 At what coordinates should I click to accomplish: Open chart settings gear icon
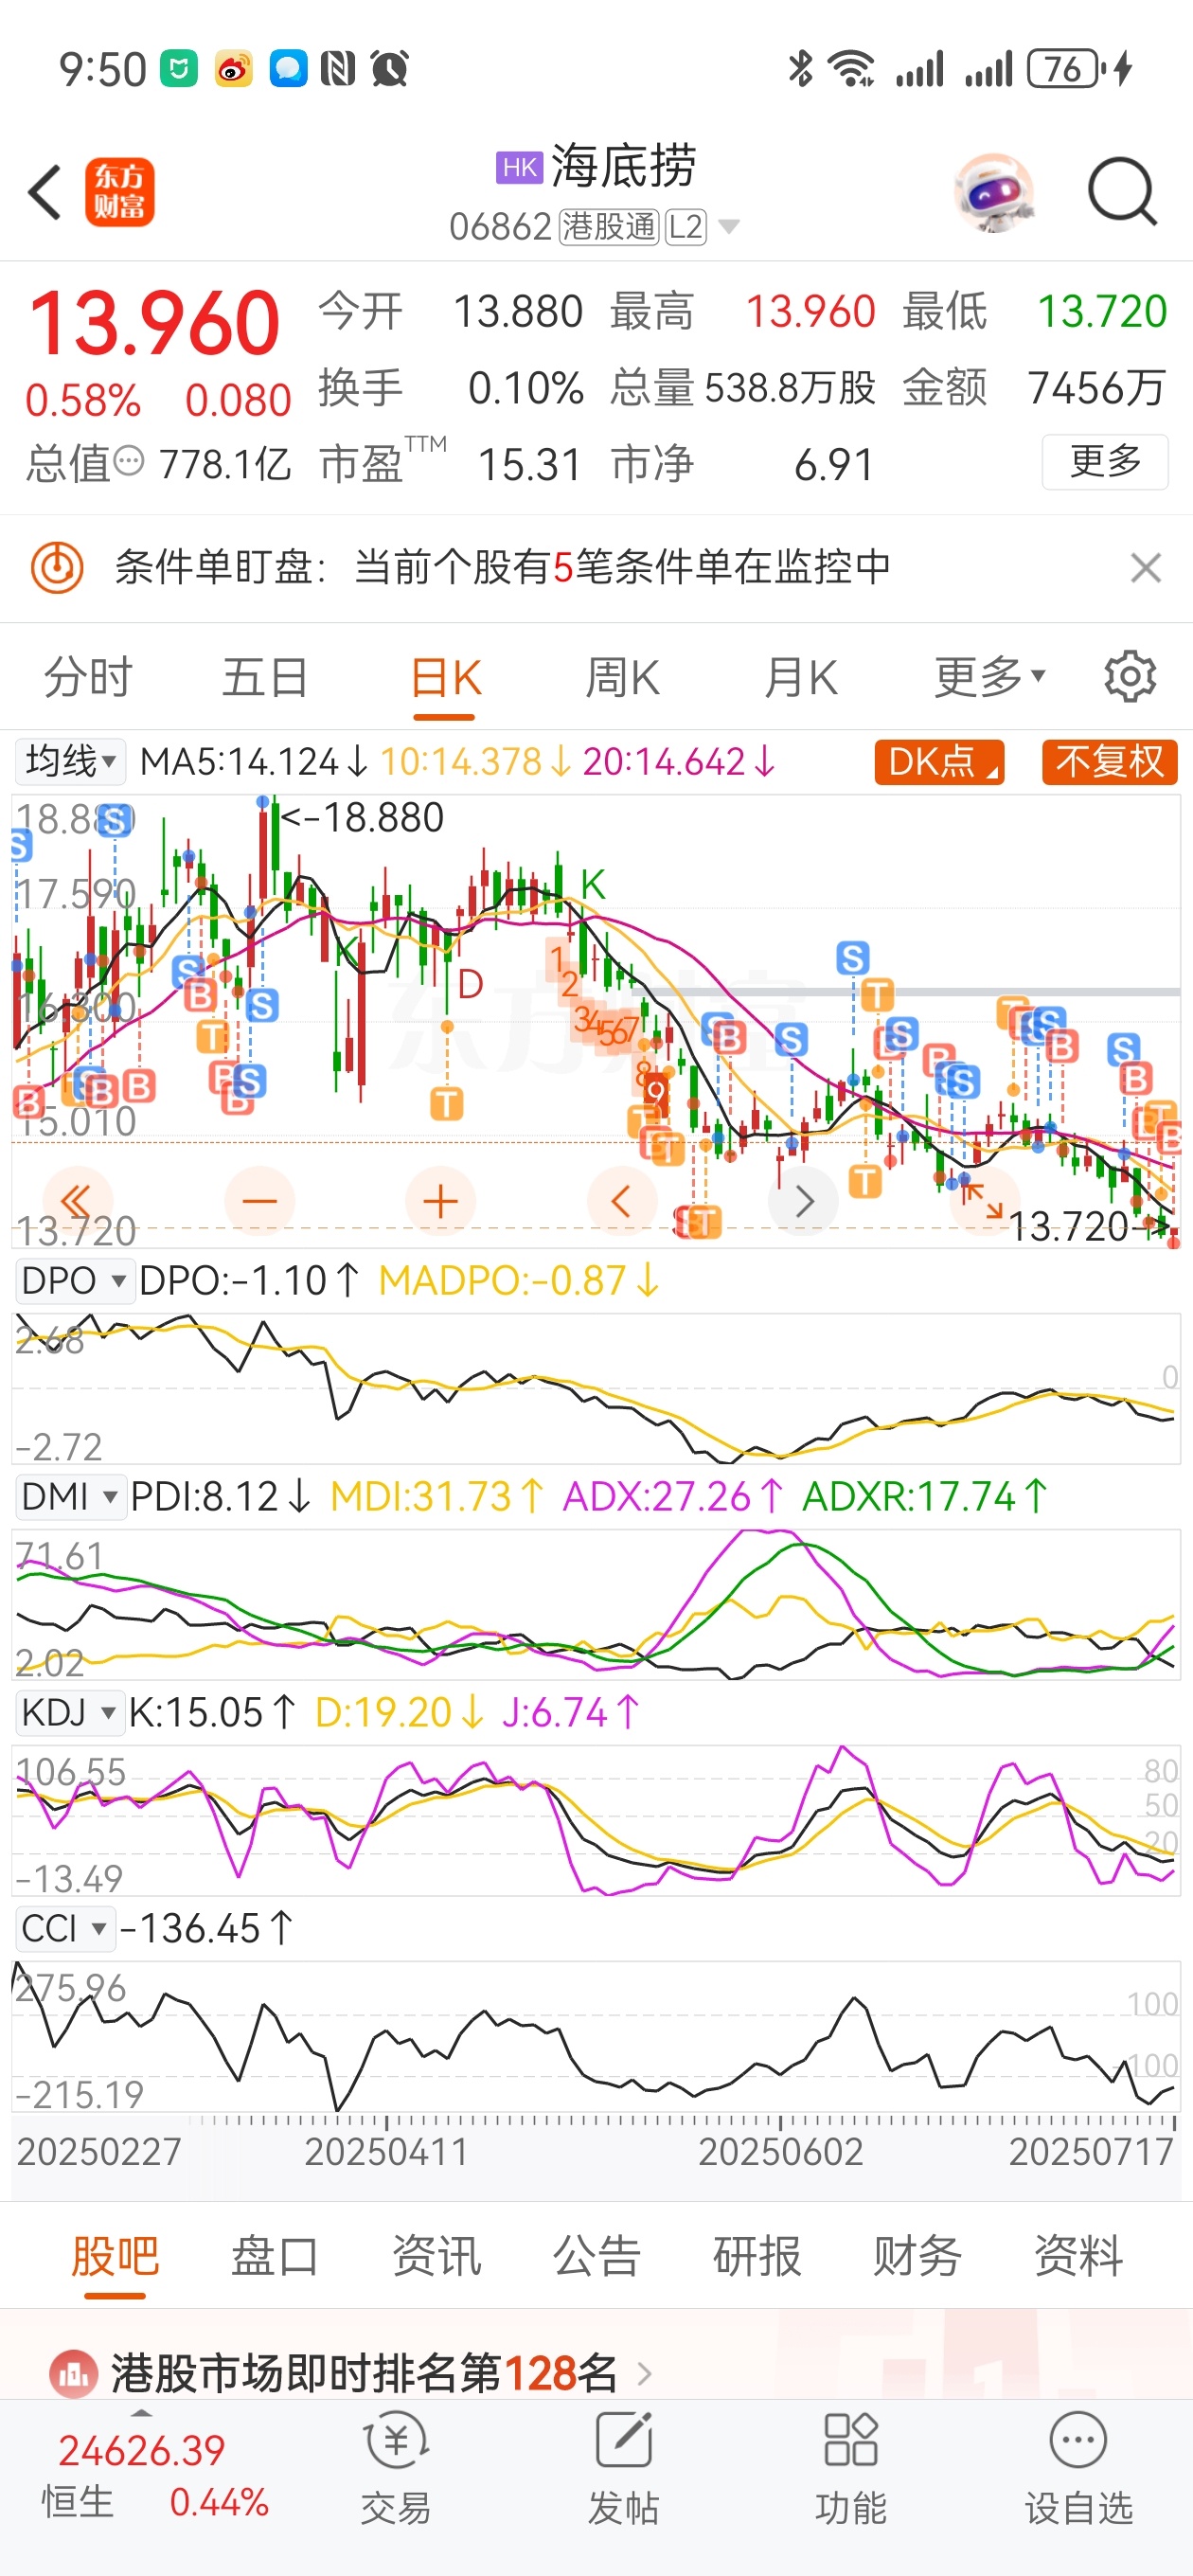(1131, 677)
